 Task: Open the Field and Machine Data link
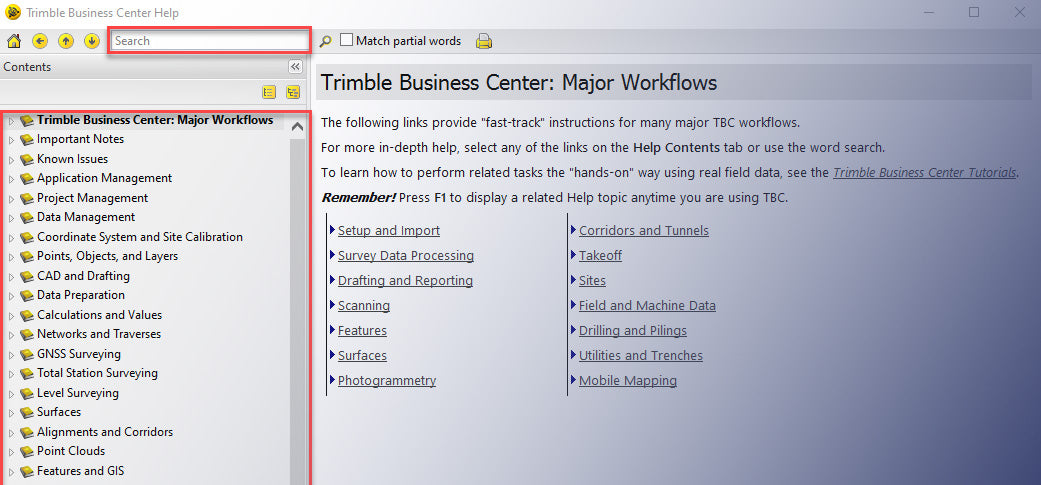(647, 306)
